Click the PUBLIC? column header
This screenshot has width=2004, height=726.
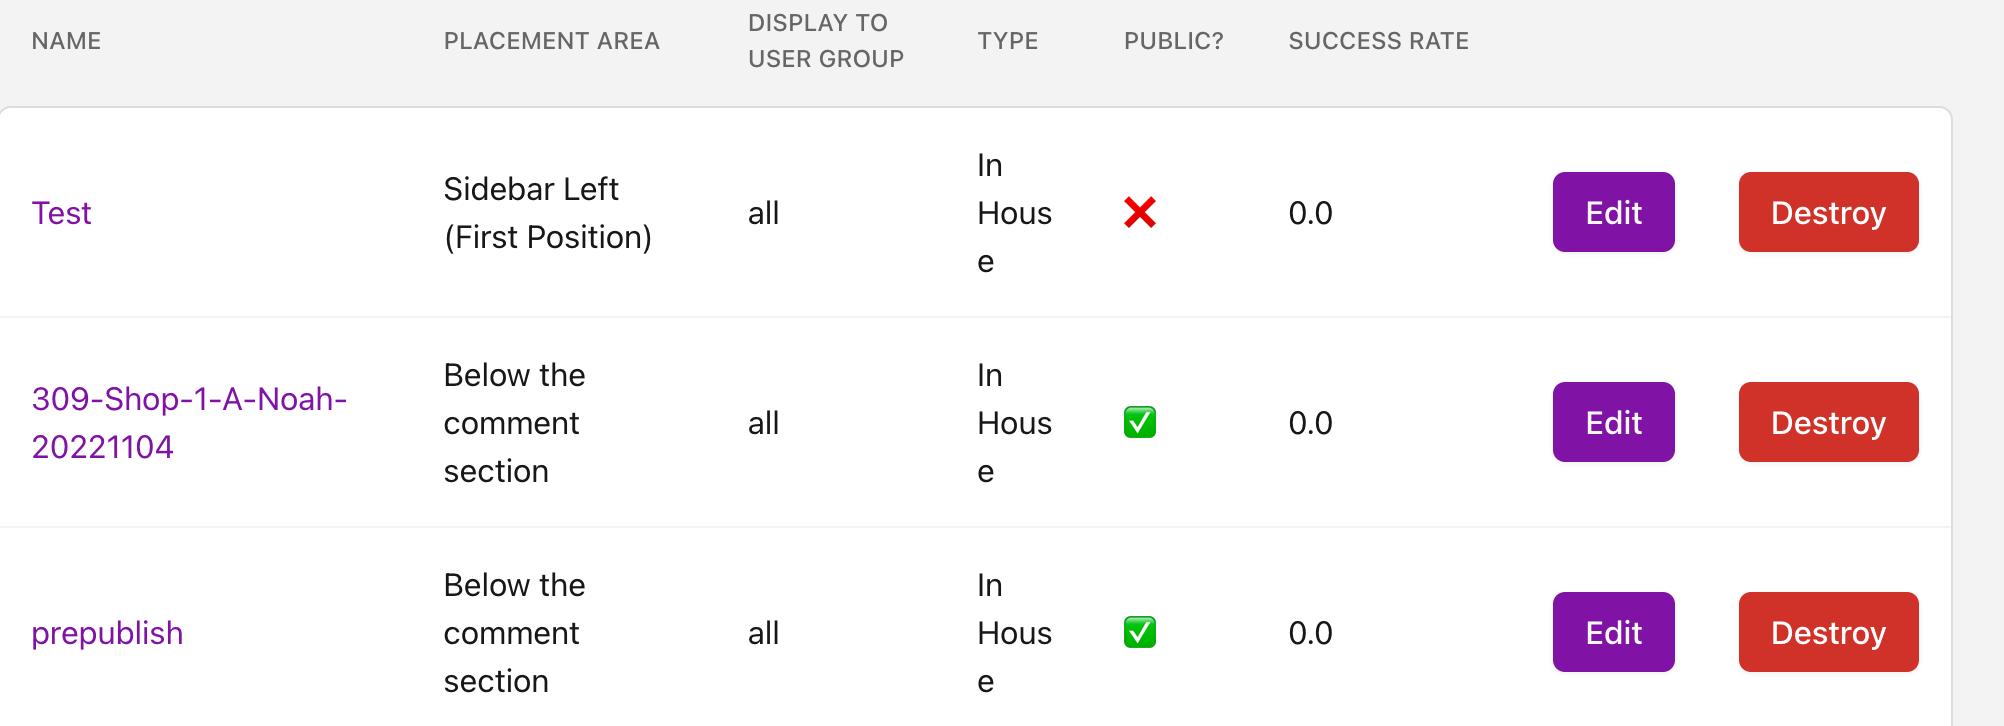[x=1173, y=41]
